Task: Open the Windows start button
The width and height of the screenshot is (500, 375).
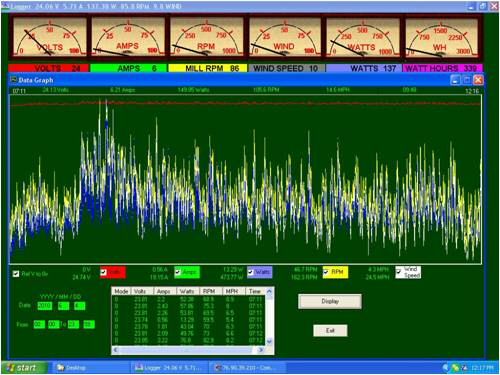Action: (22, 367)
